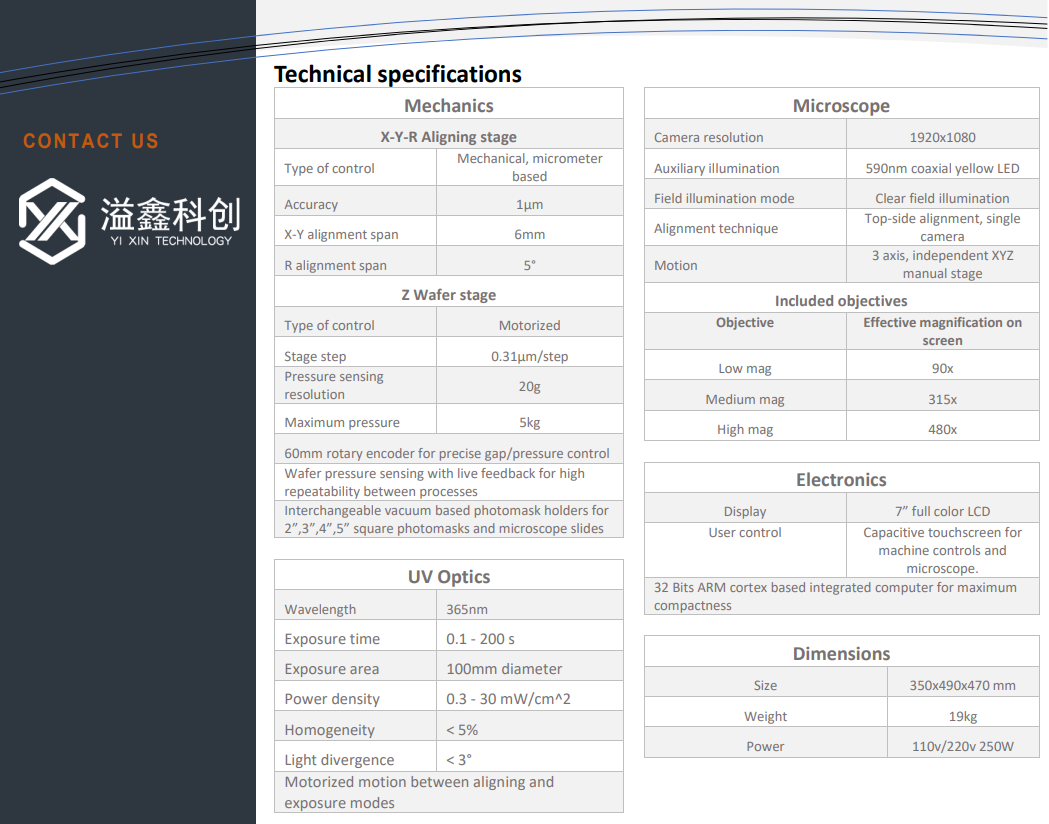
Task: Click 'Mechanical, micrometer based' value
Action: (x=530, y=167)
